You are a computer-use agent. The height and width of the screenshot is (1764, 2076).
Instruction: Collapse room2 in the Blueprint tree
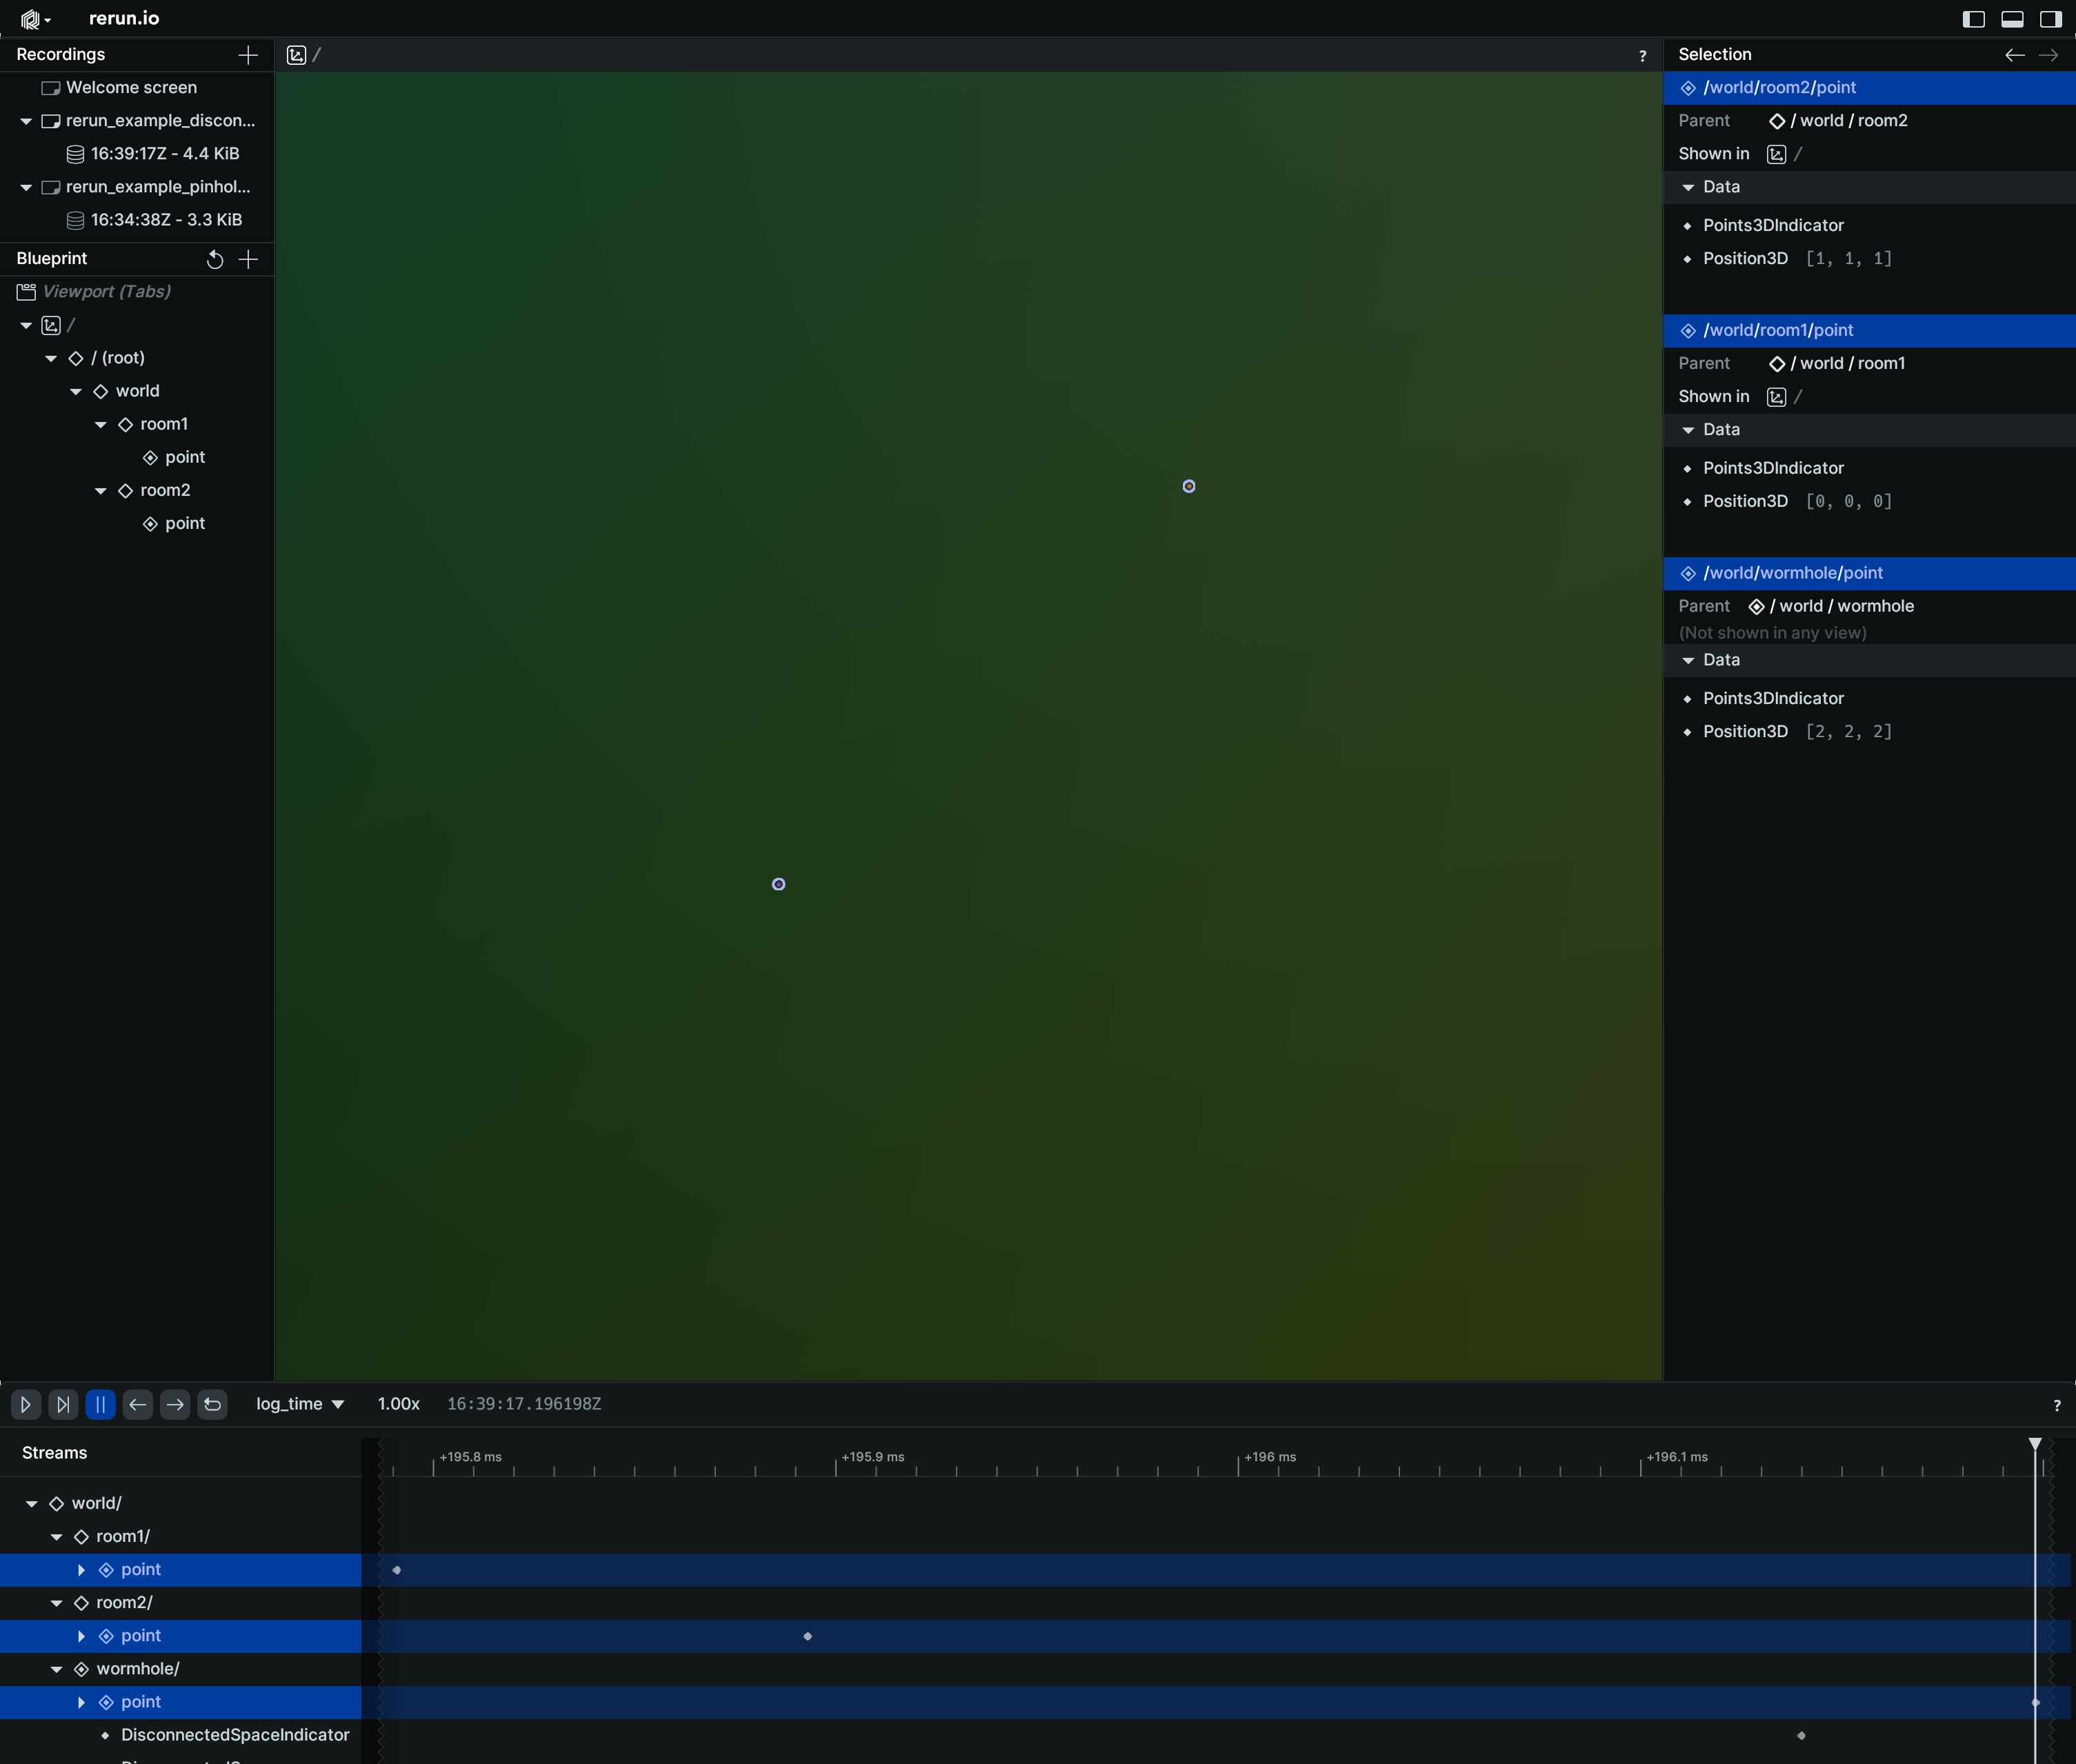pos(101,490)
